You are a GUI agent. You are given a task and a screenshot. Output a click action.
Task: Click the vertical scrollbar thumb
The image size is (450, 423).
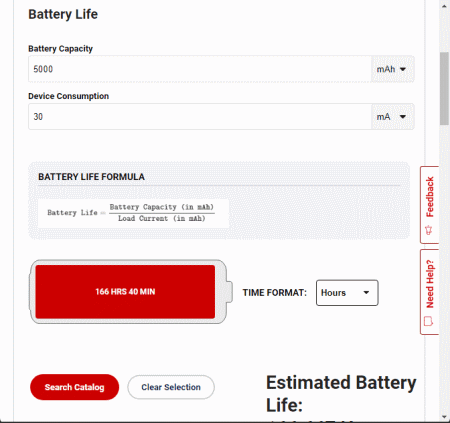pos(444,89)
